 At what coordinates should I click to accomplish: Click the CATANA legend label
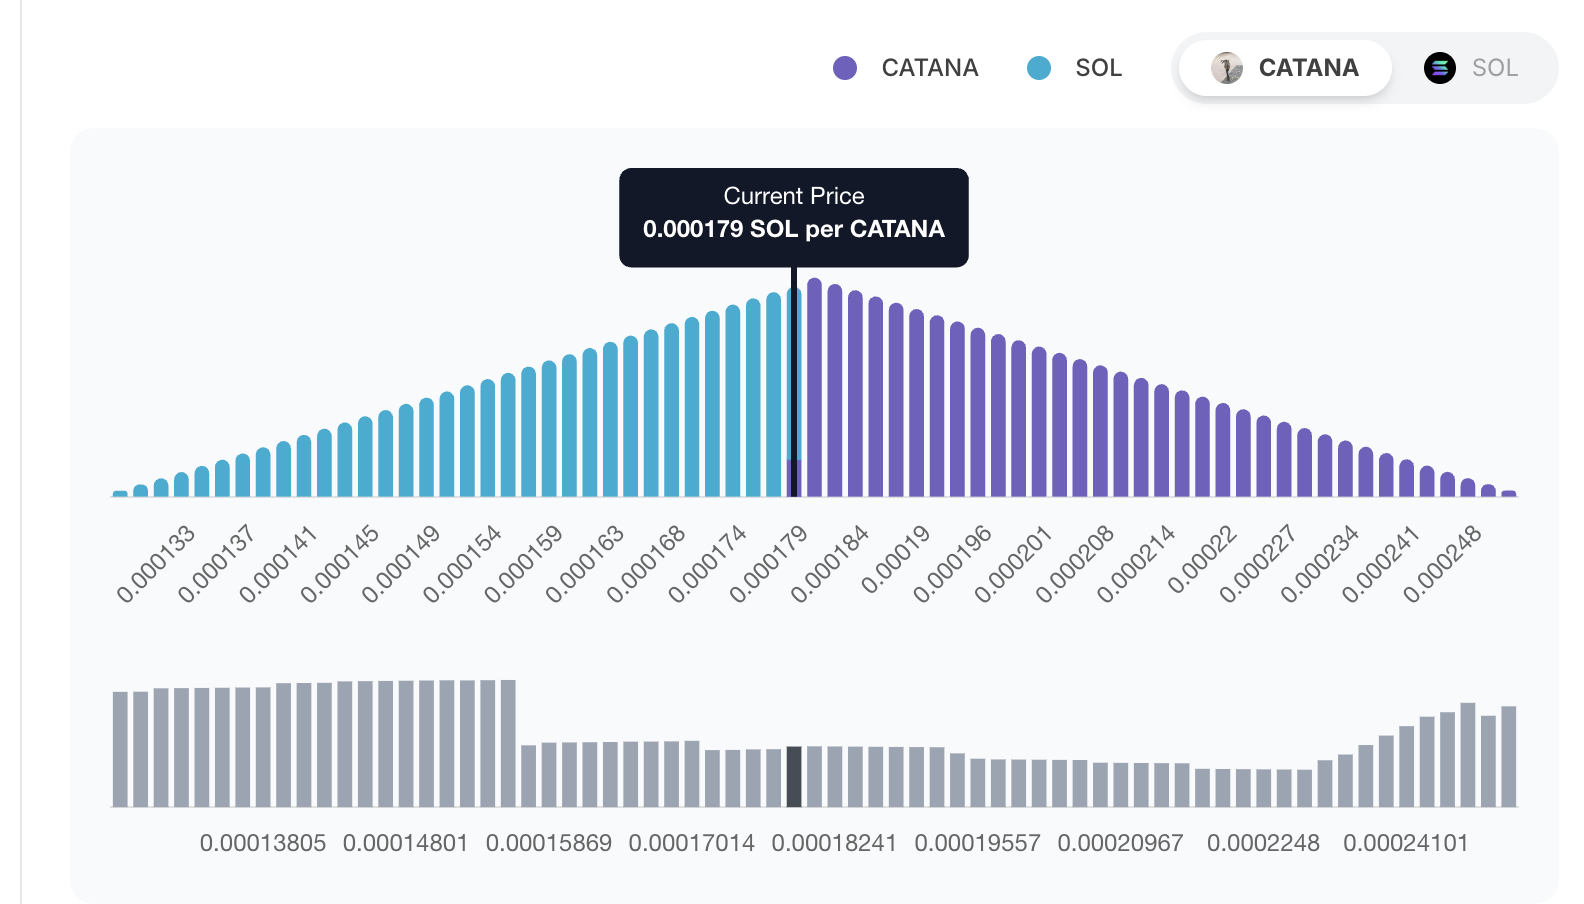click(x=929, y=68)
